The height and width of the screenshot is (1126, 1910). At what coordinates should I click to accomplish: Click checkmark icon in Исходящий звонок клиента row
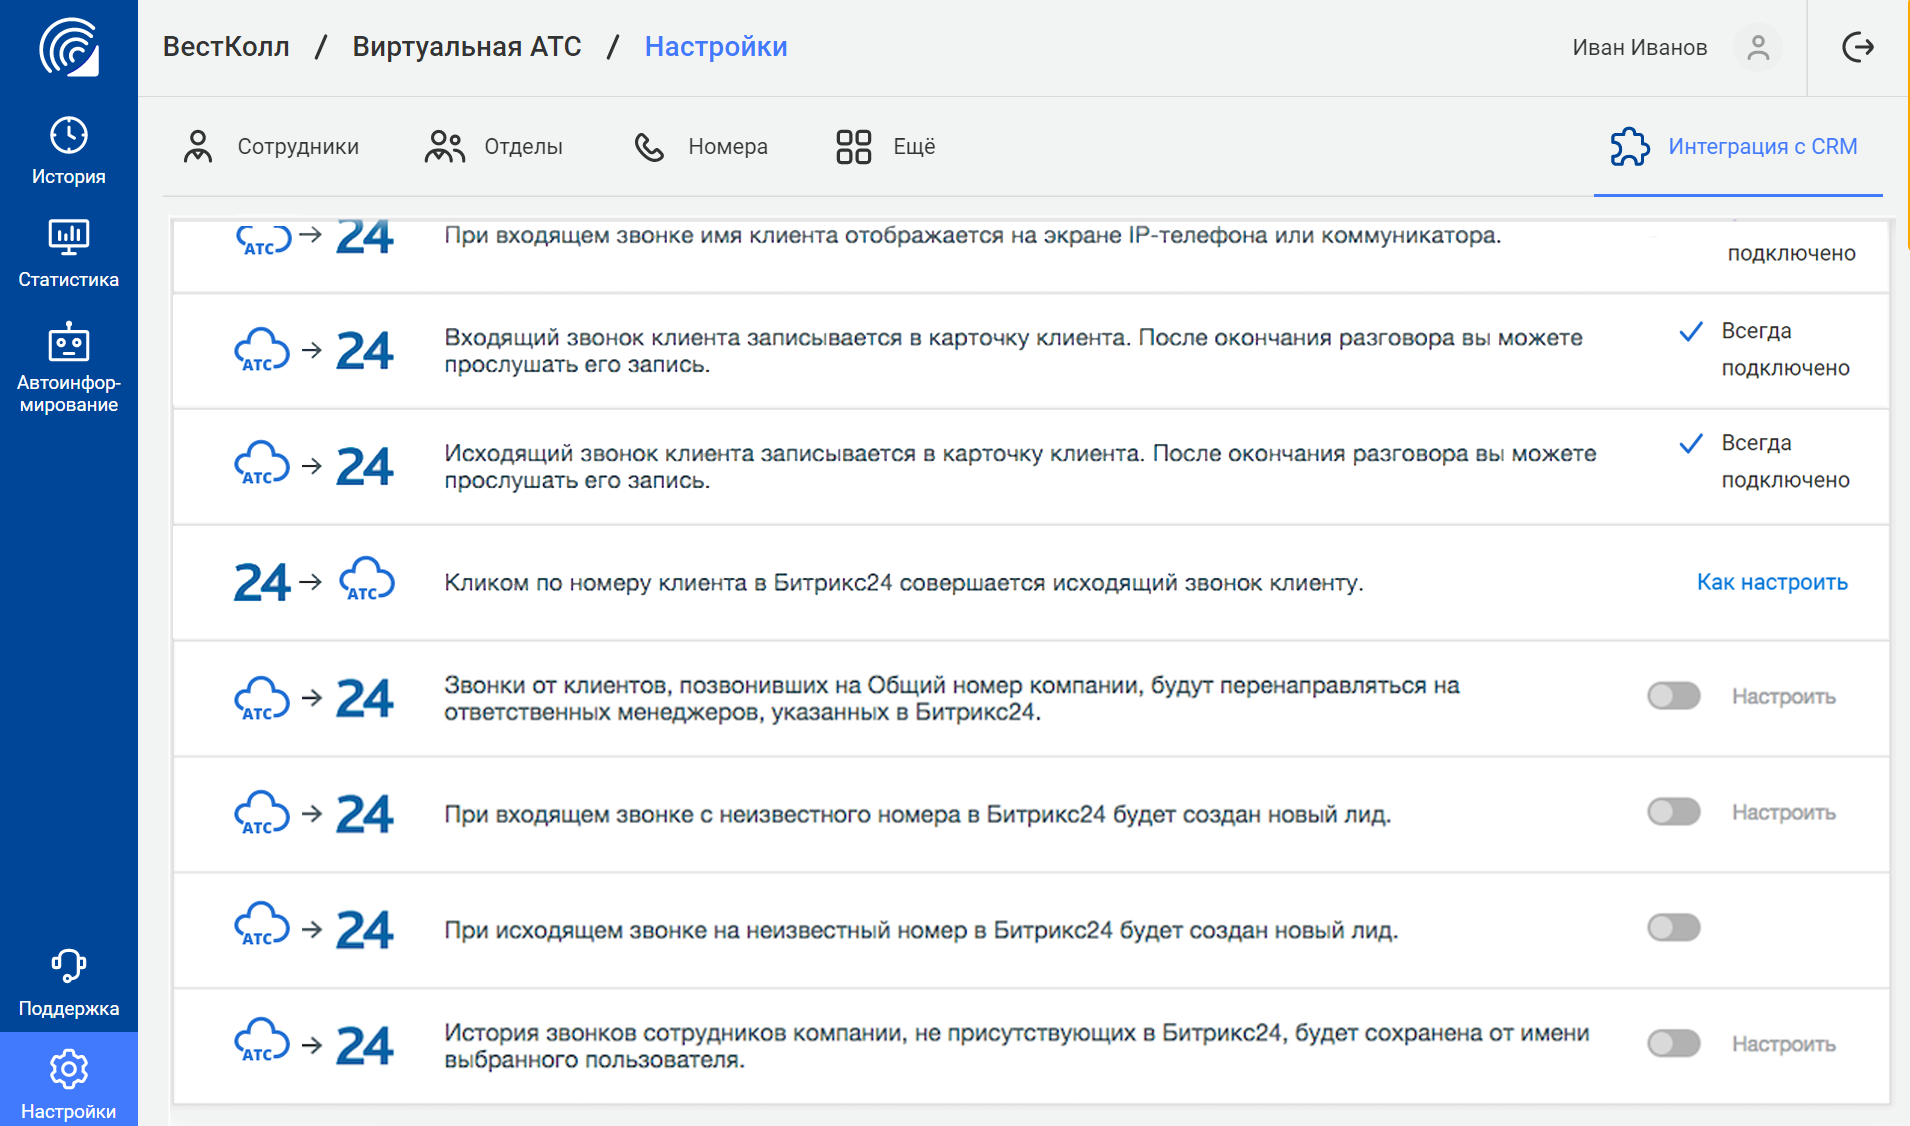(1691, 444)
